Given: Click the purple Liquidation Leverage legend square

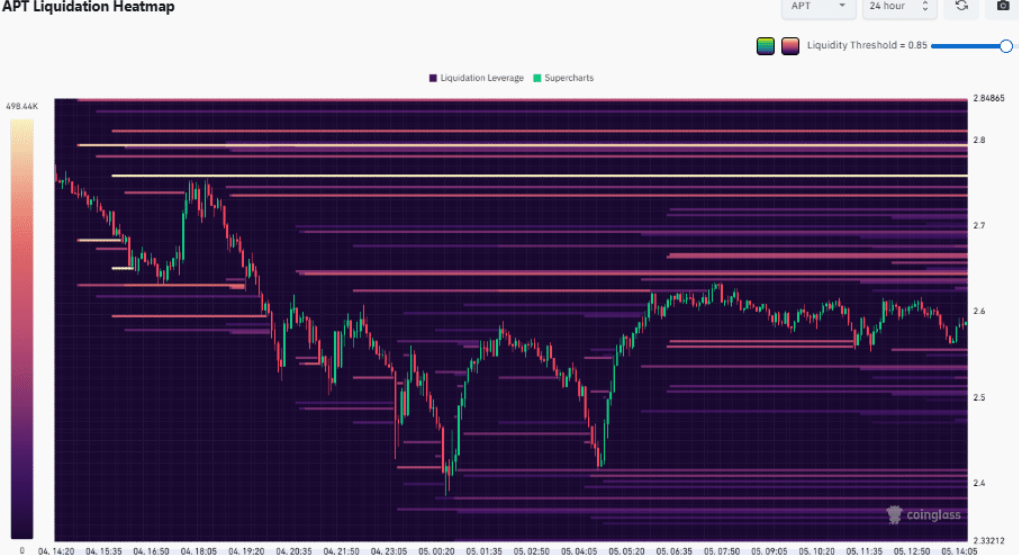Looking at the screenshot, I should coord(433,78).
